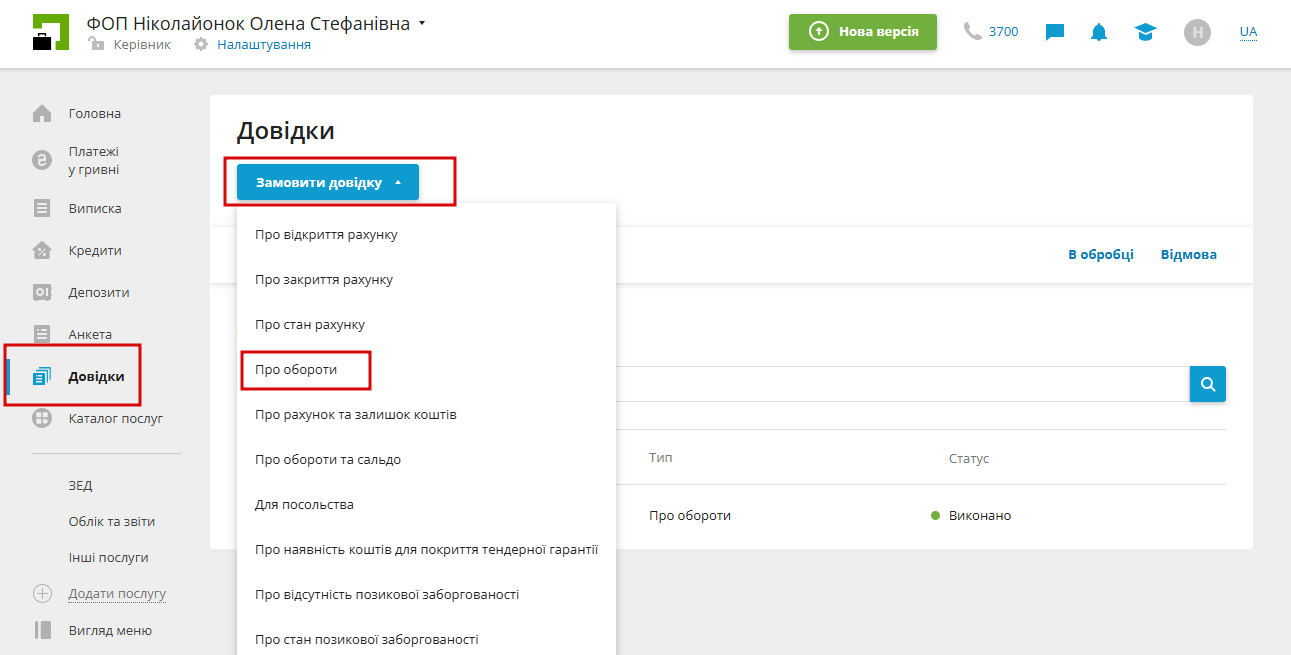
Task: Open the notifications bell
Action: click(x=1099, y=32)
